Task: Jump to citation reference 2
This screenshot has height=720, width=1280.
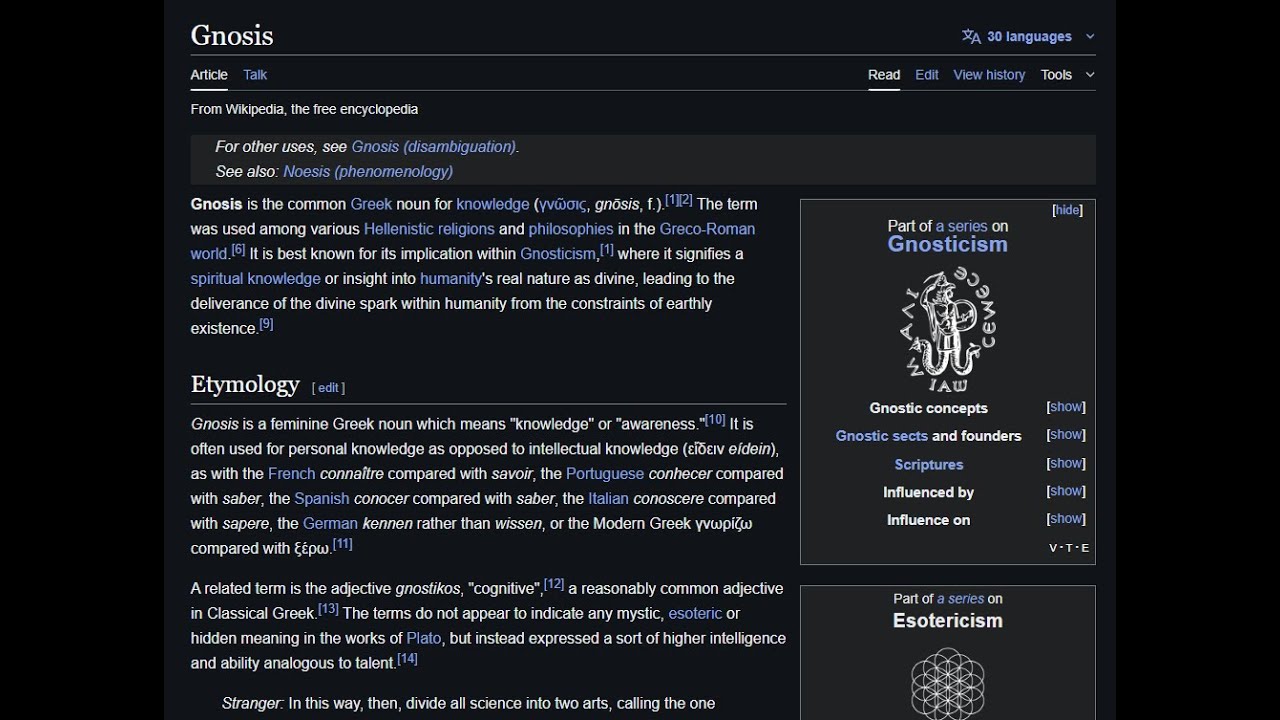Action: (x=686, y=200)
